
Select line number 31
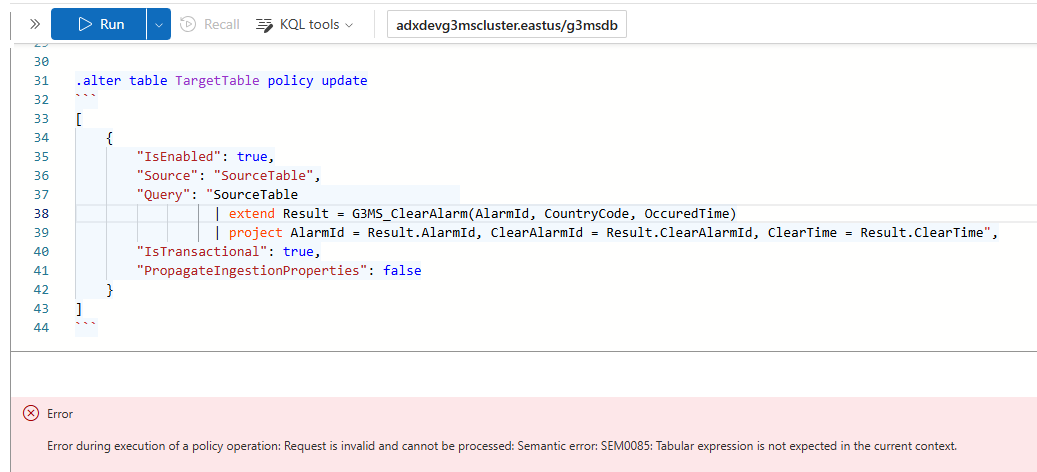click(x=41, y=81)
